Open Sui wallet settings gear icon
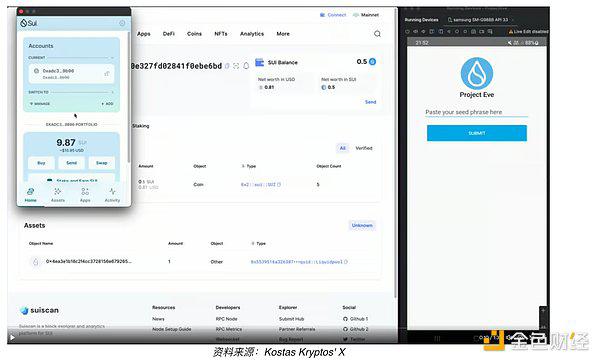 122,23
